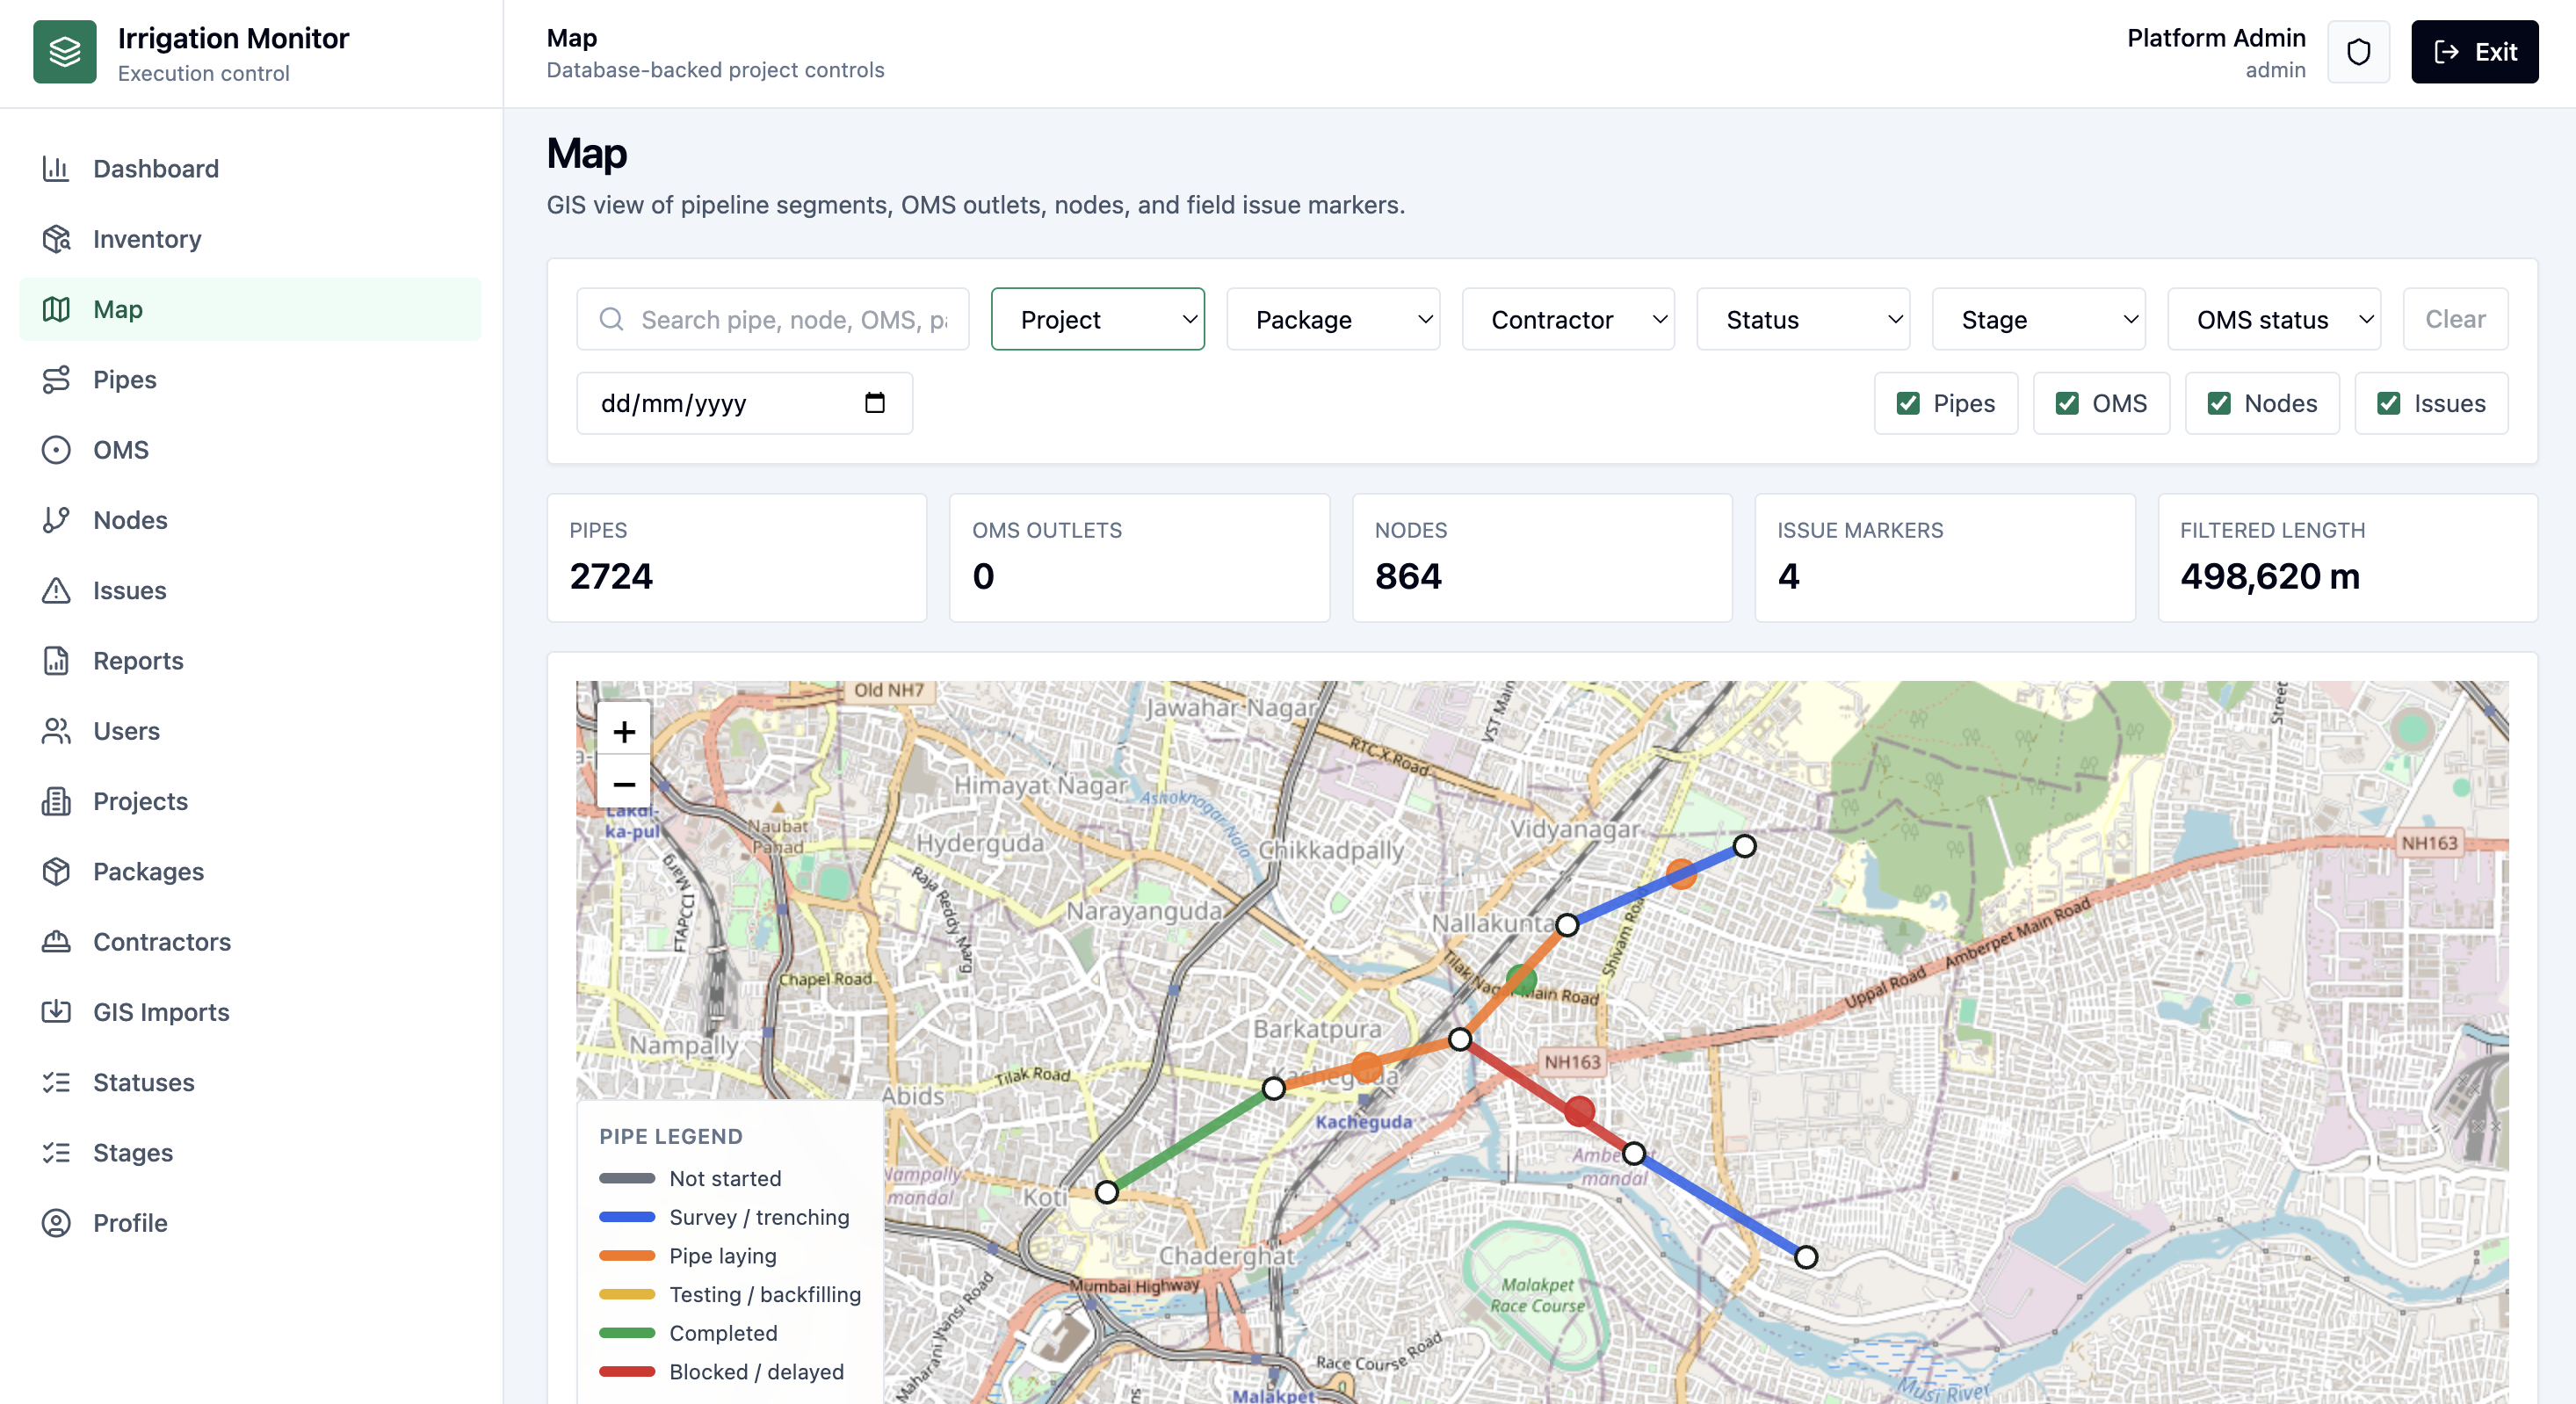Zoom out the map with minus button

click(x=624, y=783)
